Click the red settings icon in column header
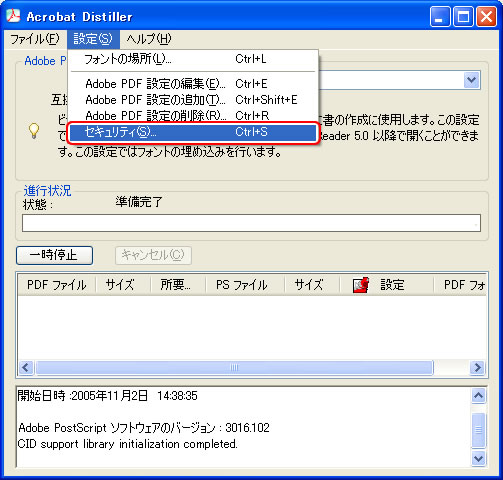 (x=361, y=285)
